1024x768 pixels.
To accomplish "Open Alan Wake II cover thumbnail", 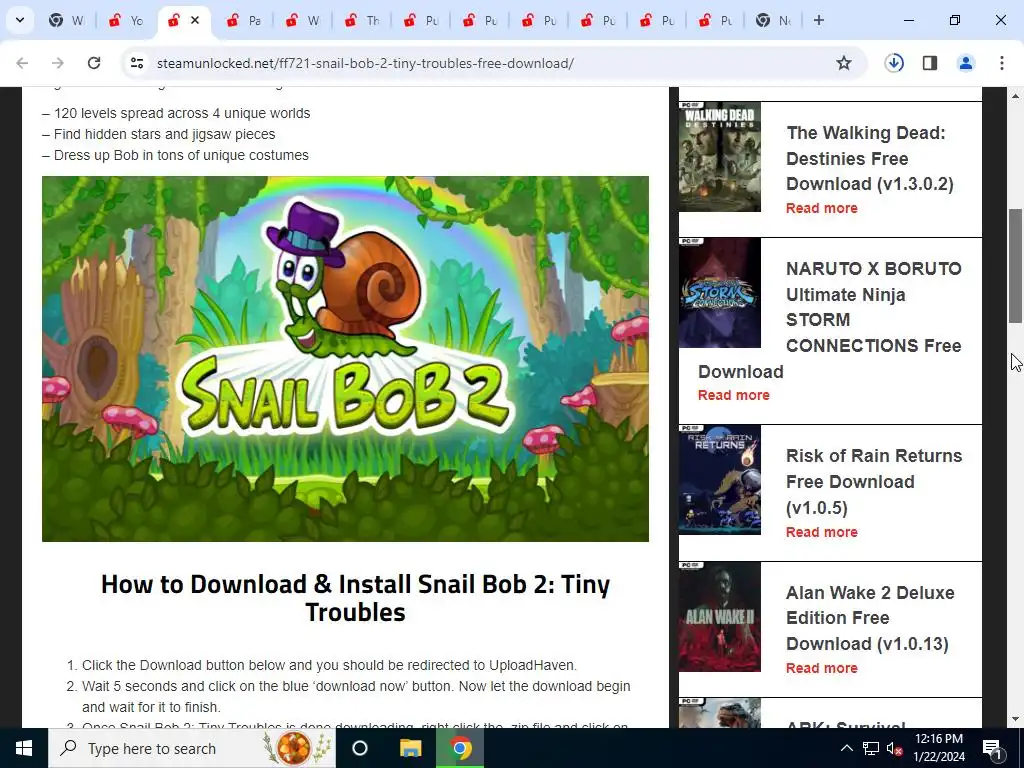I will coord(720,616).
